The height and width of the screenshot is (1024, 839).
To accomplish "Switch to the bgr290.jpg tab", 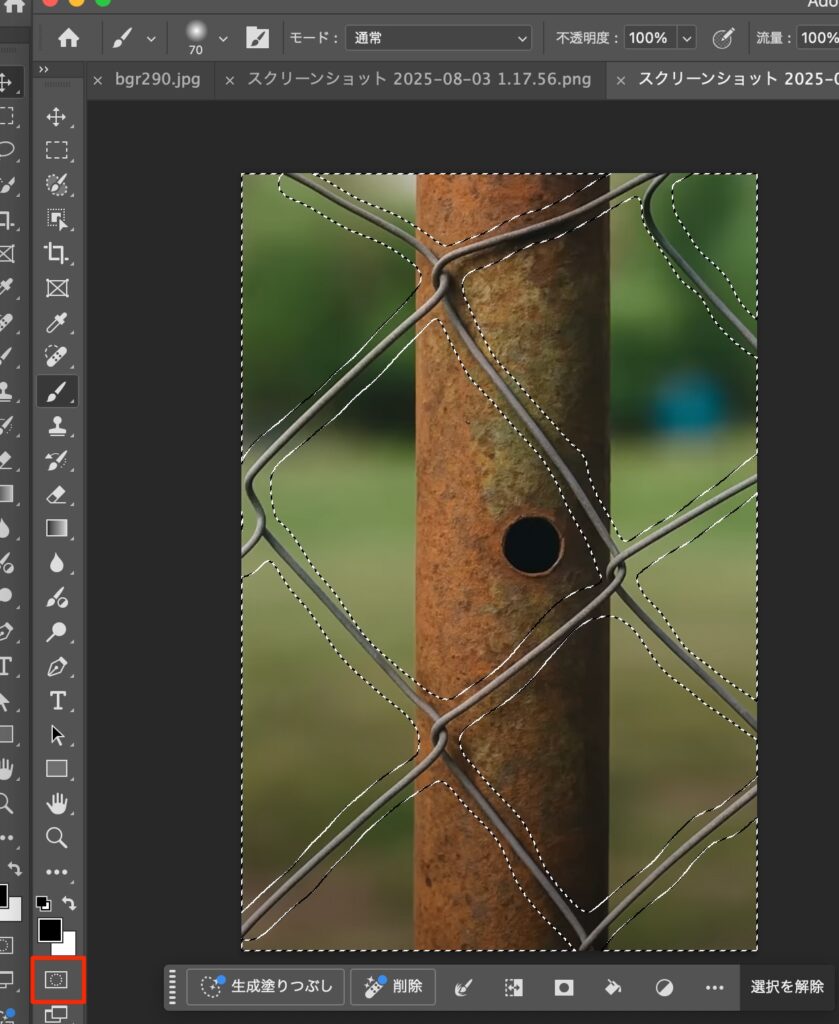I will coord(157,79).
